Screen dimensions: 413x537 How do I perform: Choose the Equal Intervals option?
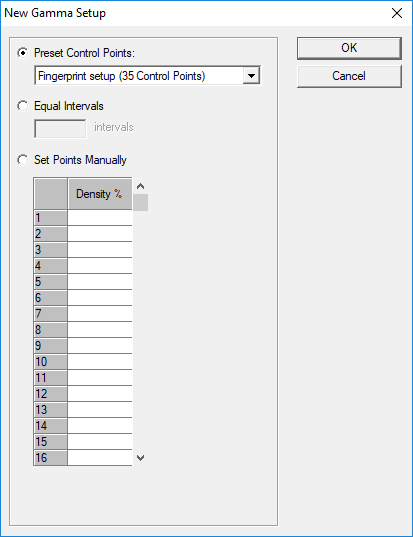[23, 106]
